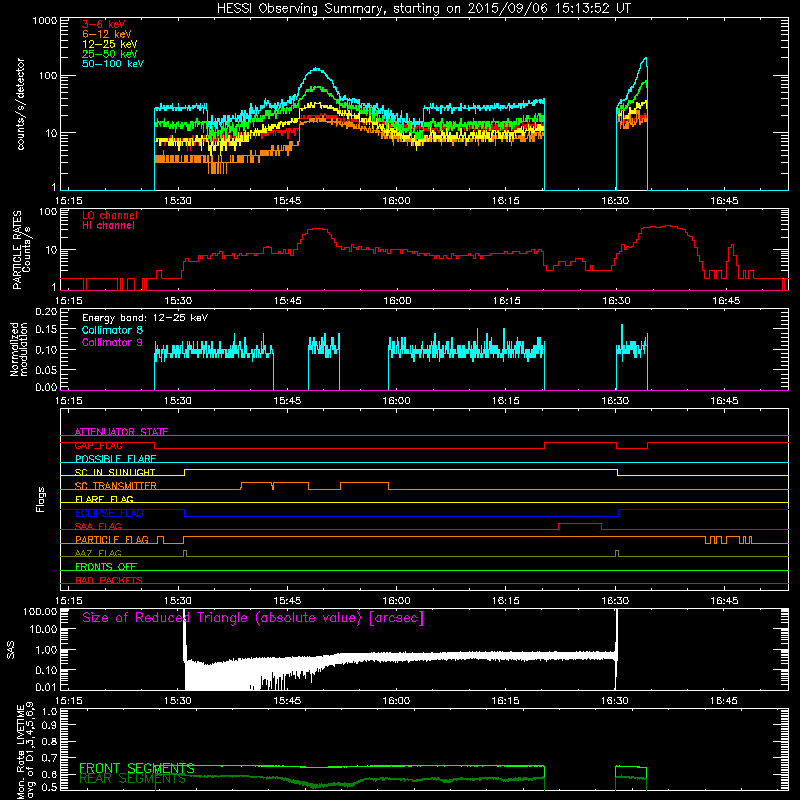This screenshot has height=800, width=800.
Task: Click the HI channel legend label
Action: point(108,226)
